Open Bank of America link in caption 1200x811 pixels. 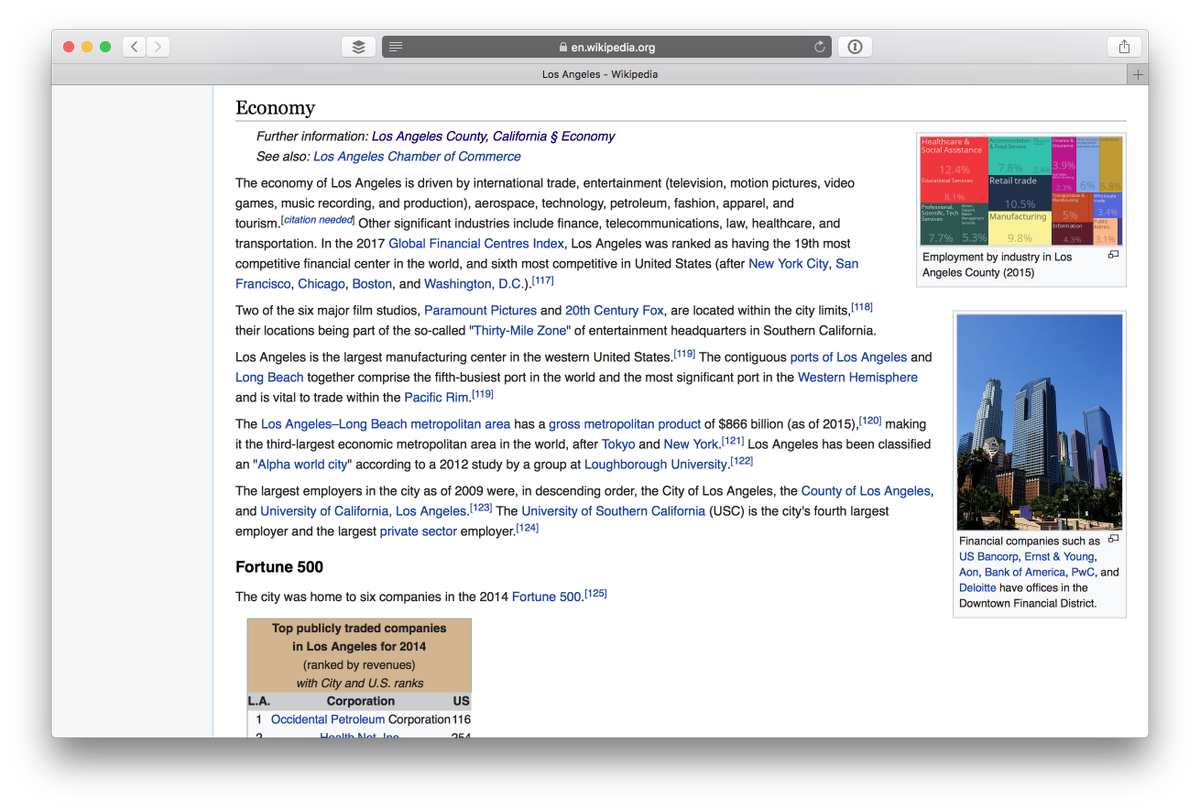1025,572
